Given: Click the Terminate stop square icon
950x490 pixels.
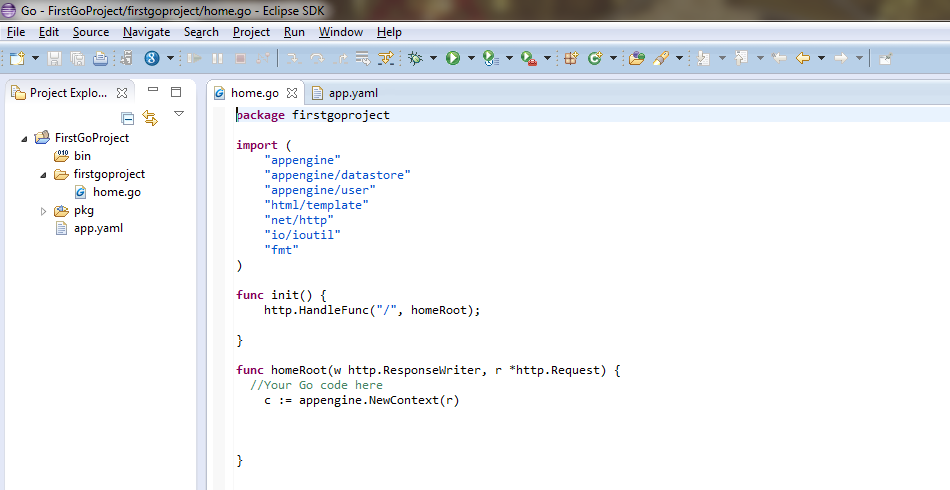Looking at the screenshot, I should (241, 58).
